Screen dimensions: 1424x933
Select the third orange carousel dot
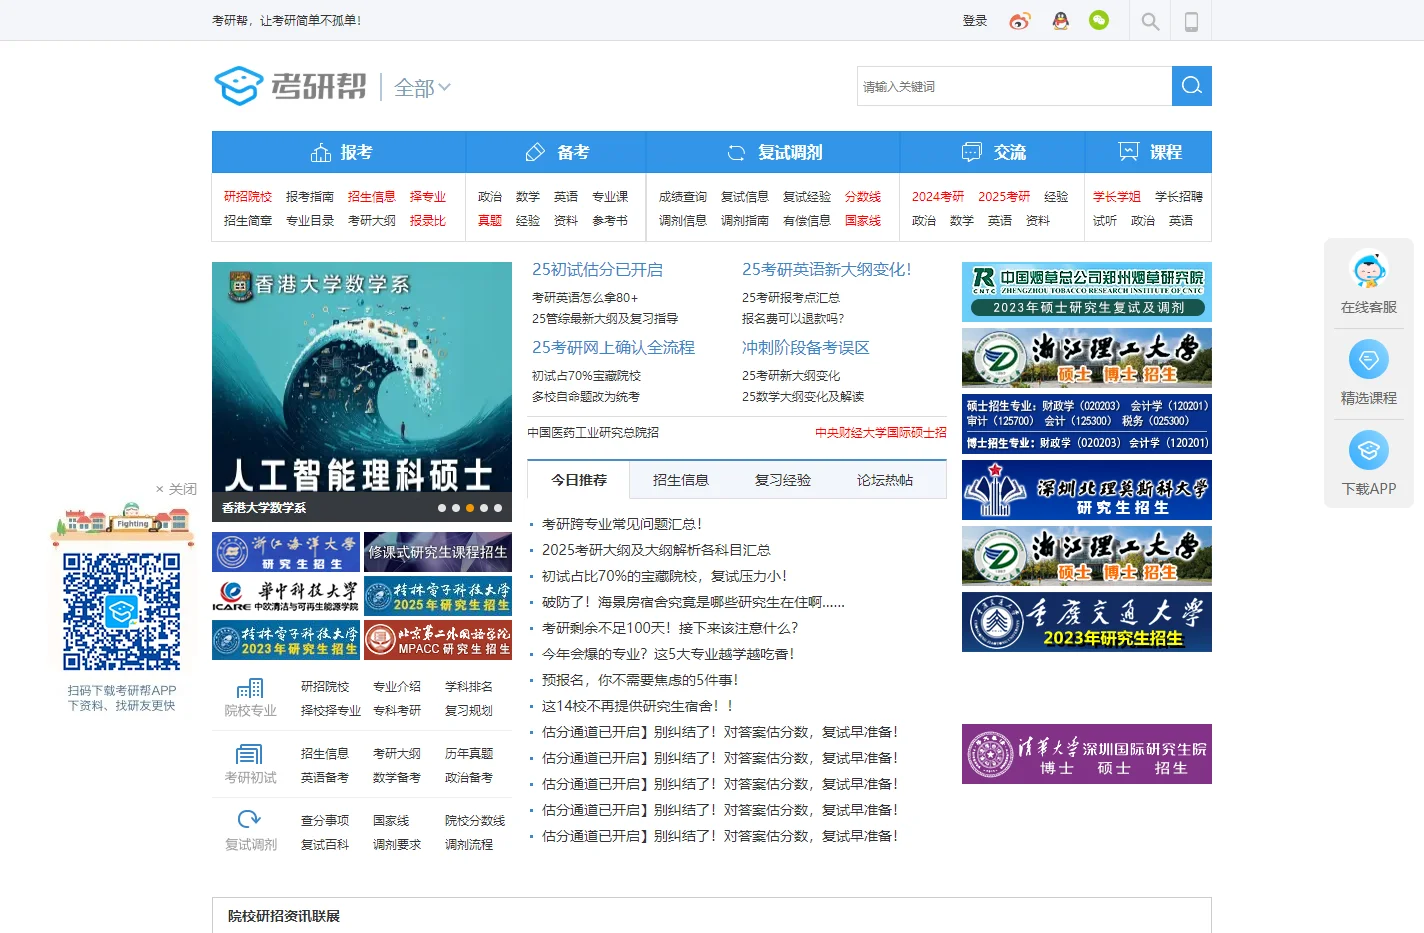tap(470, 508)
